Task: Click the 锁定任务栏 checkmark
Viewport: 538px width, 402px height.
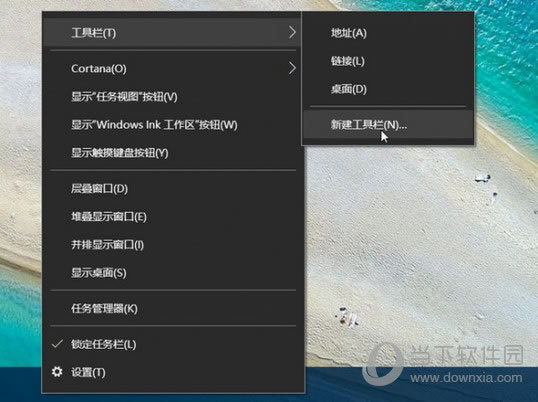Action: pyautogui.click(x=57, y=344)
